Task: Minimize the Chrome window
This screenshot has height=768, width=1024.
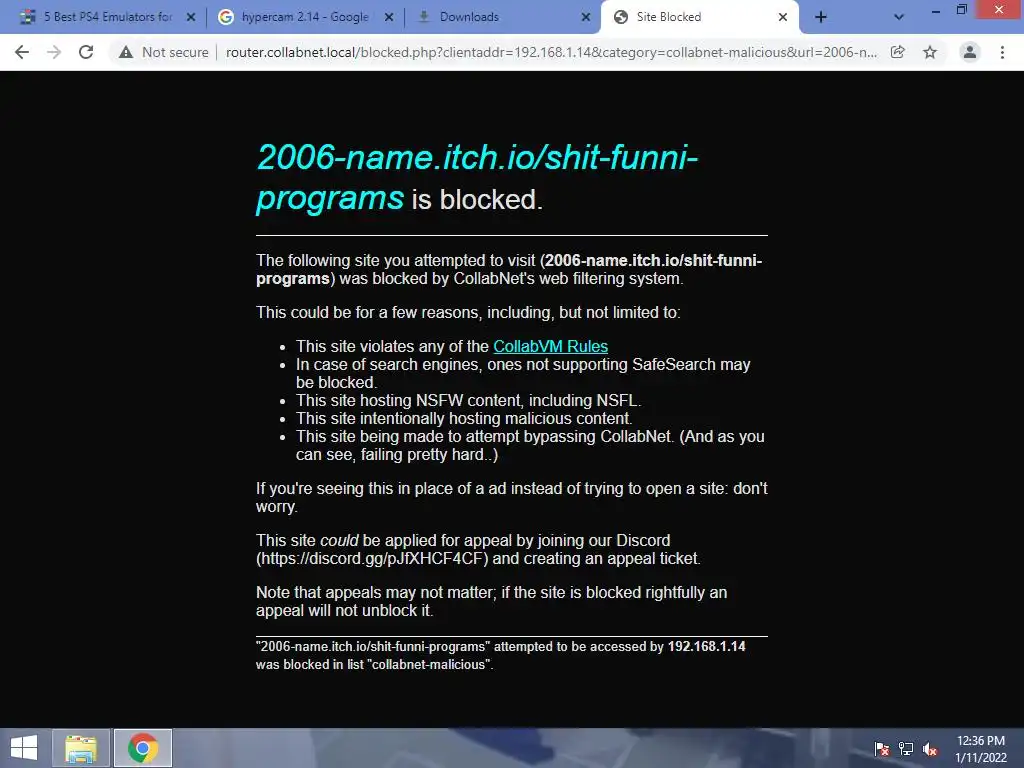Action: click(x=935, y=10)
